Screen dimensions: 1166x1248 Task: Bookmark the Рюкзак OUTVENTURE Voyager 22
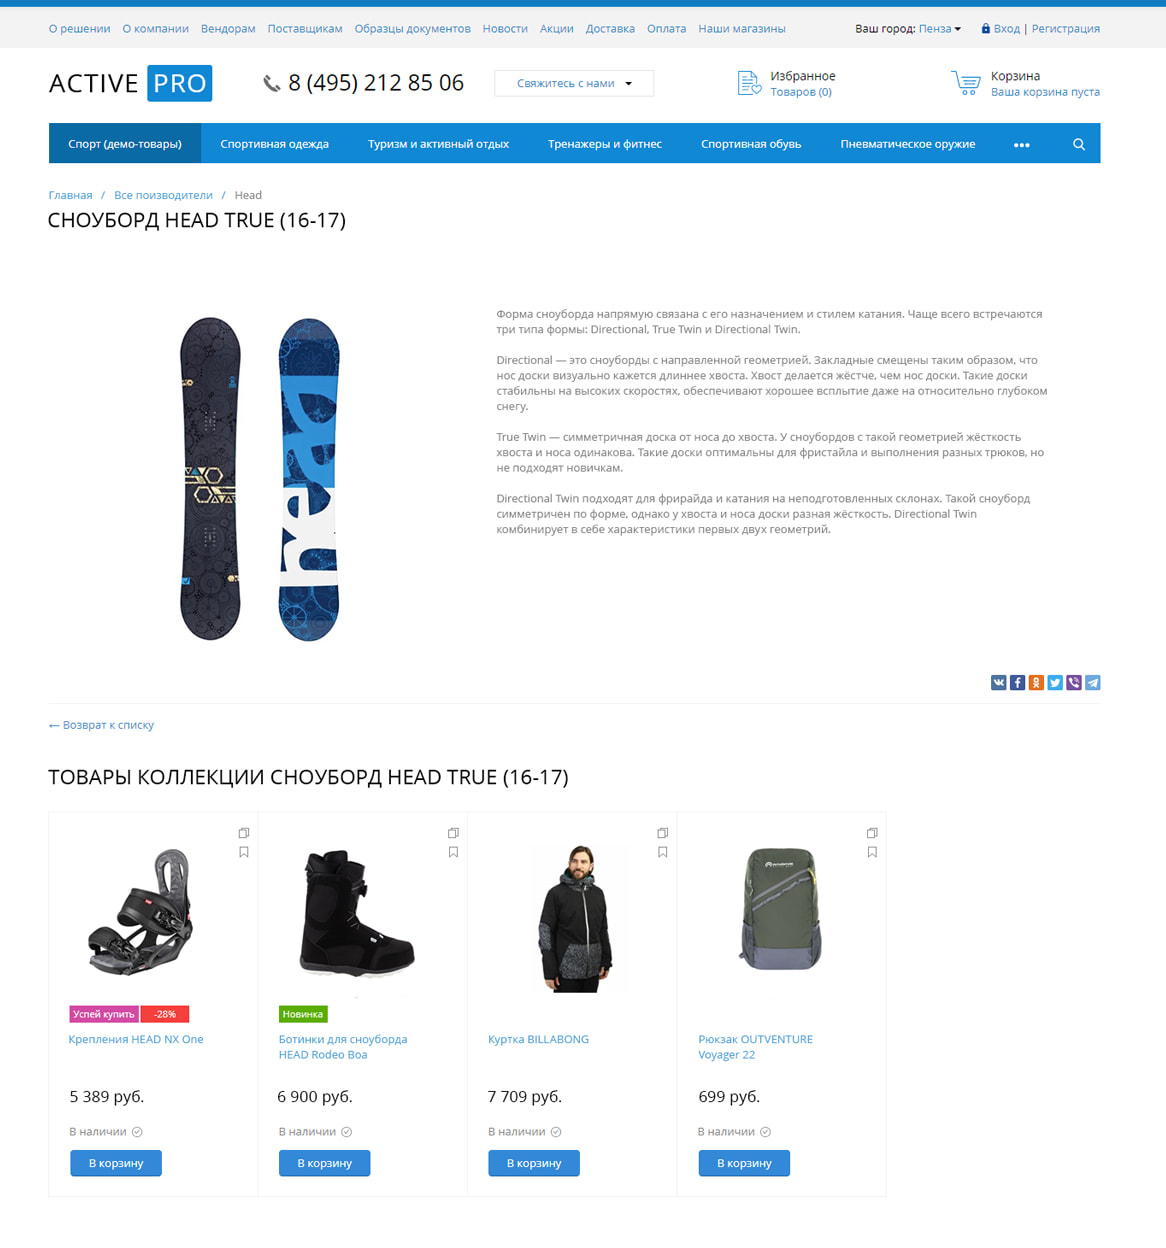point(872,852)
